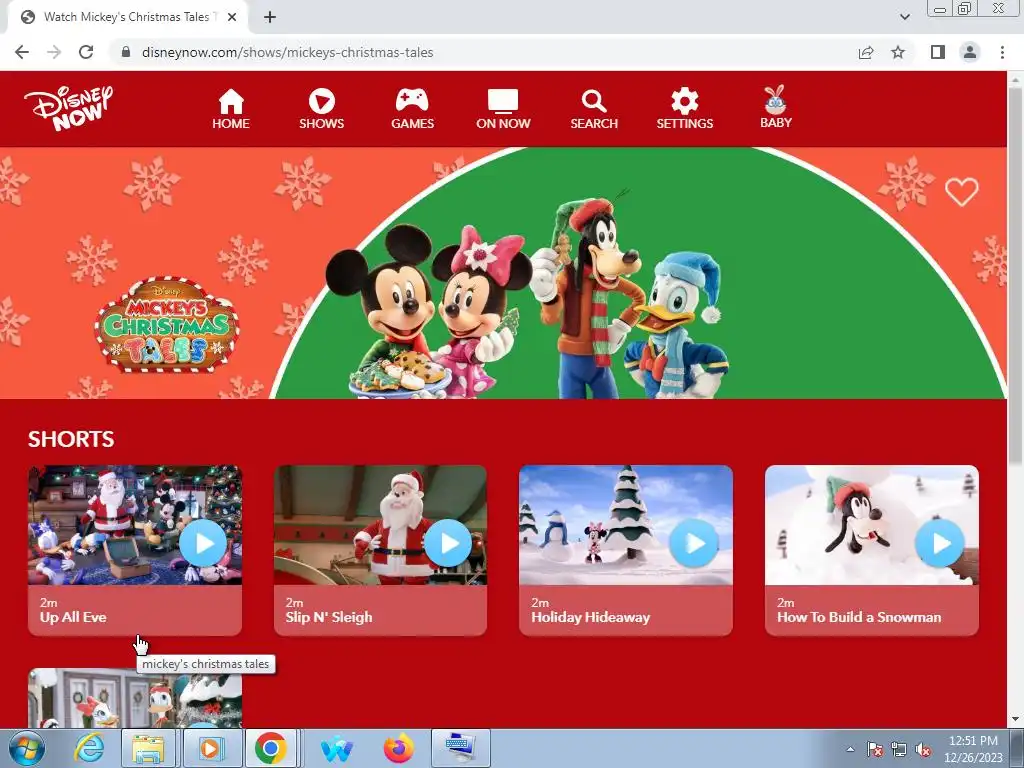The width and height of the screenshot is (1024, 768).
Task: Bookmark this page with the star
Action: point(898,52)
